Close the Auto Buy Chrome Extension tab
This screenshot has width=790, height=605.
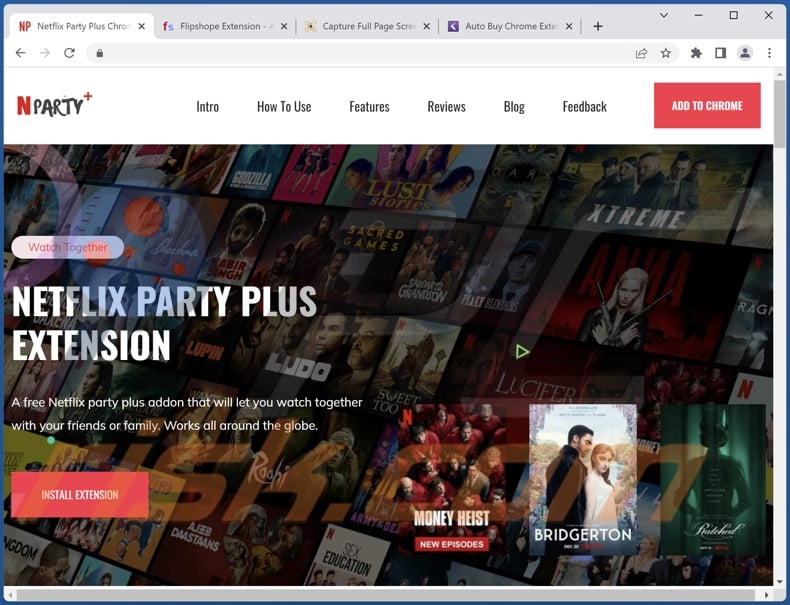[x=569, y=26]
